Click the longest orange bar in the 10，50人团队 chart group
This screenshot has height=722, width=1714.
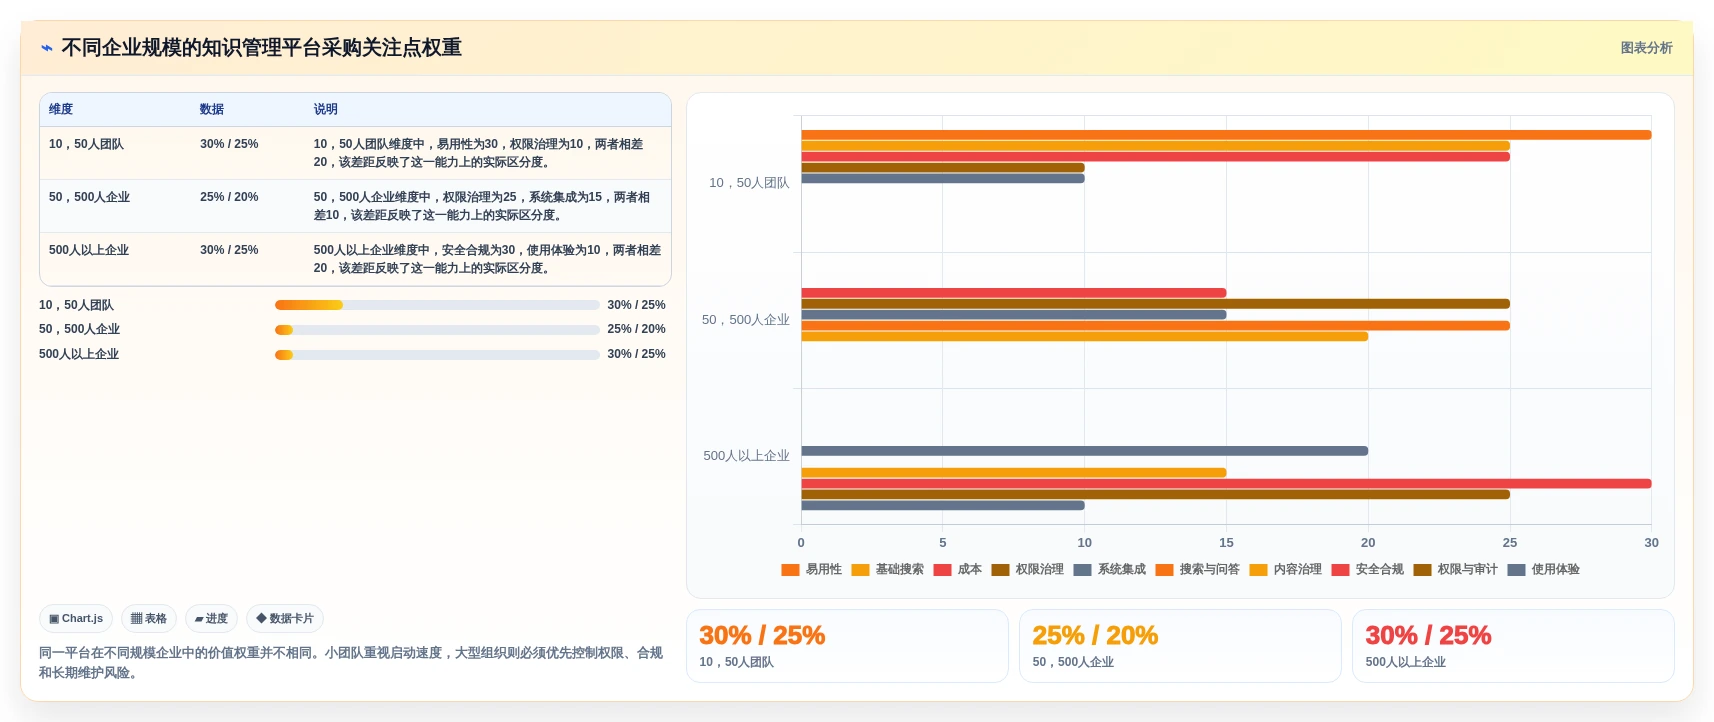pyautogui.click(x=1226, y=135)
